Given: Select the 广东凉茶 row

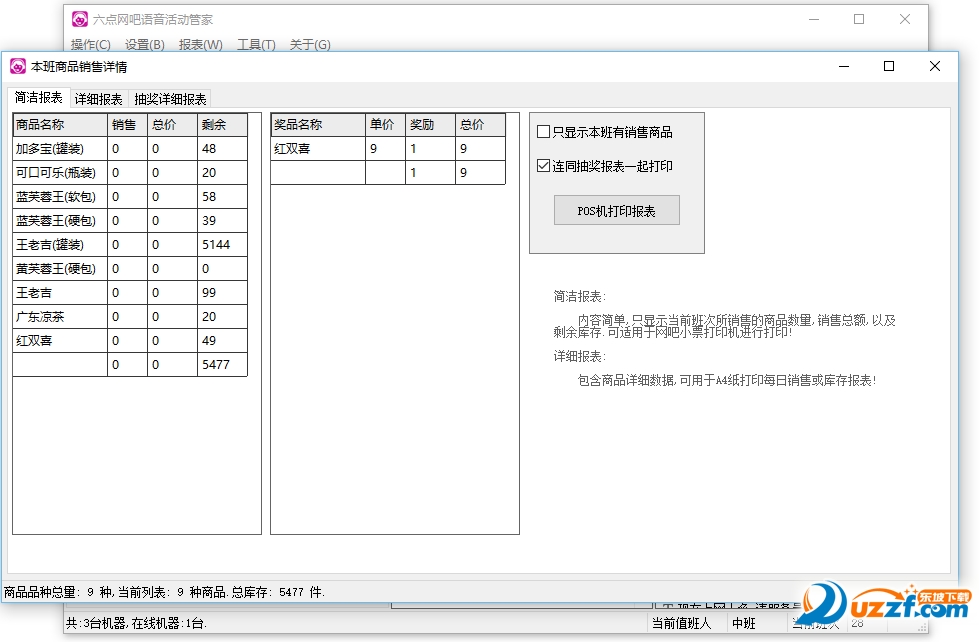Looking at the screenshot, I should coord(130,317).
